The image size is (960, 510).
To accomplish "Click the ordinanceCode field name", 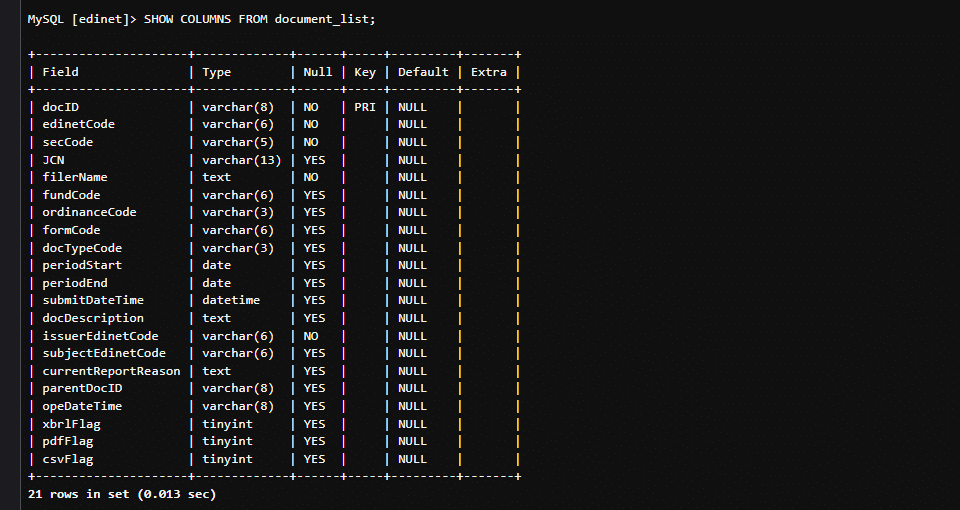I will [x=89, y=212].
